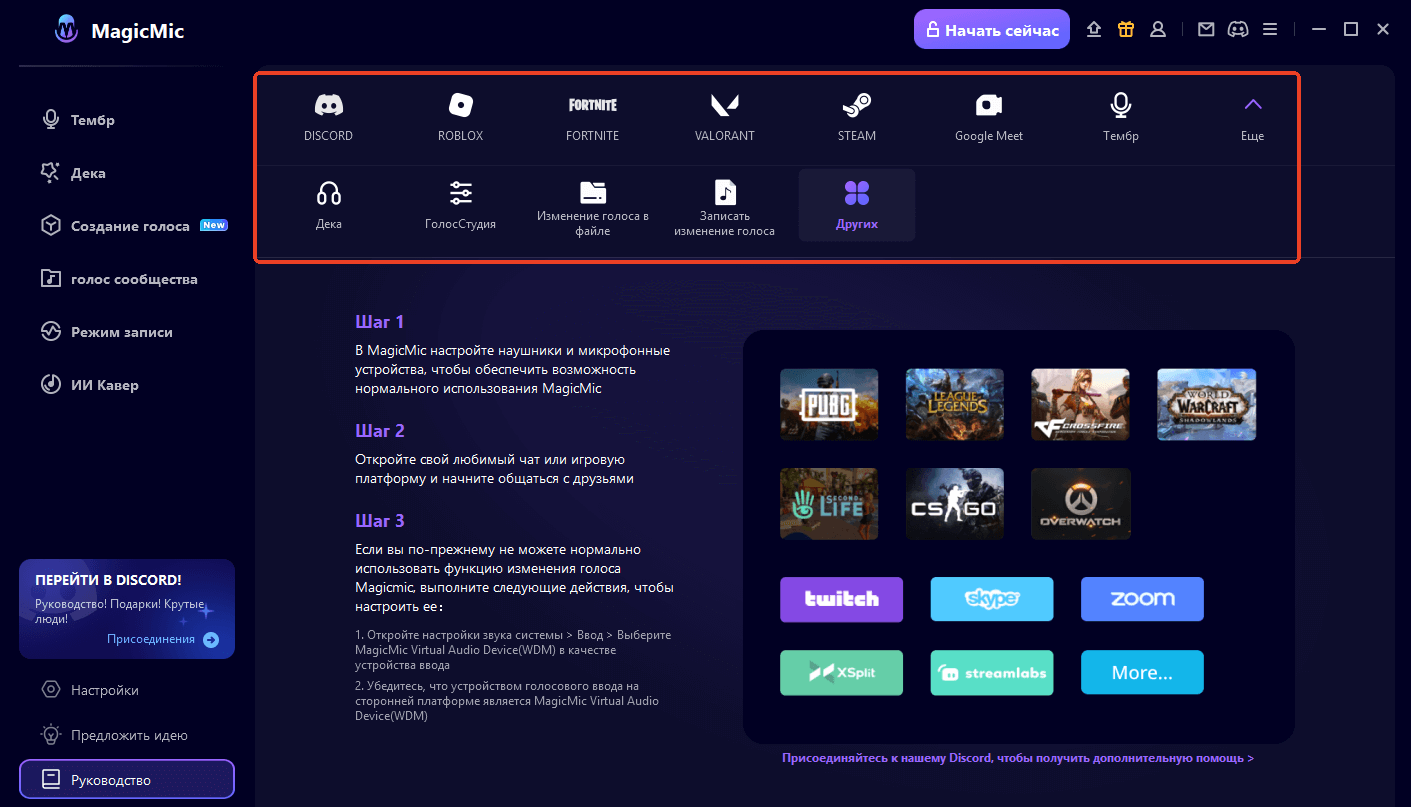
Task: Collapse the guide list with Еще chevron
Action: click(x=1252, y=118)
